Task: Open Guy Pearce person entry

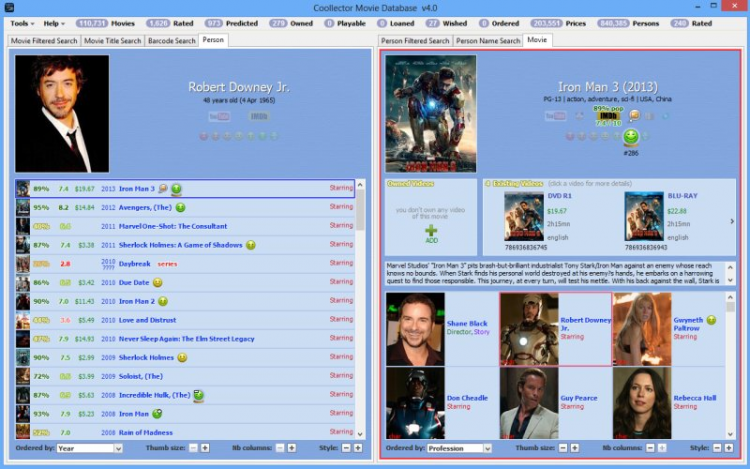Action: click(x=555, y=403)
